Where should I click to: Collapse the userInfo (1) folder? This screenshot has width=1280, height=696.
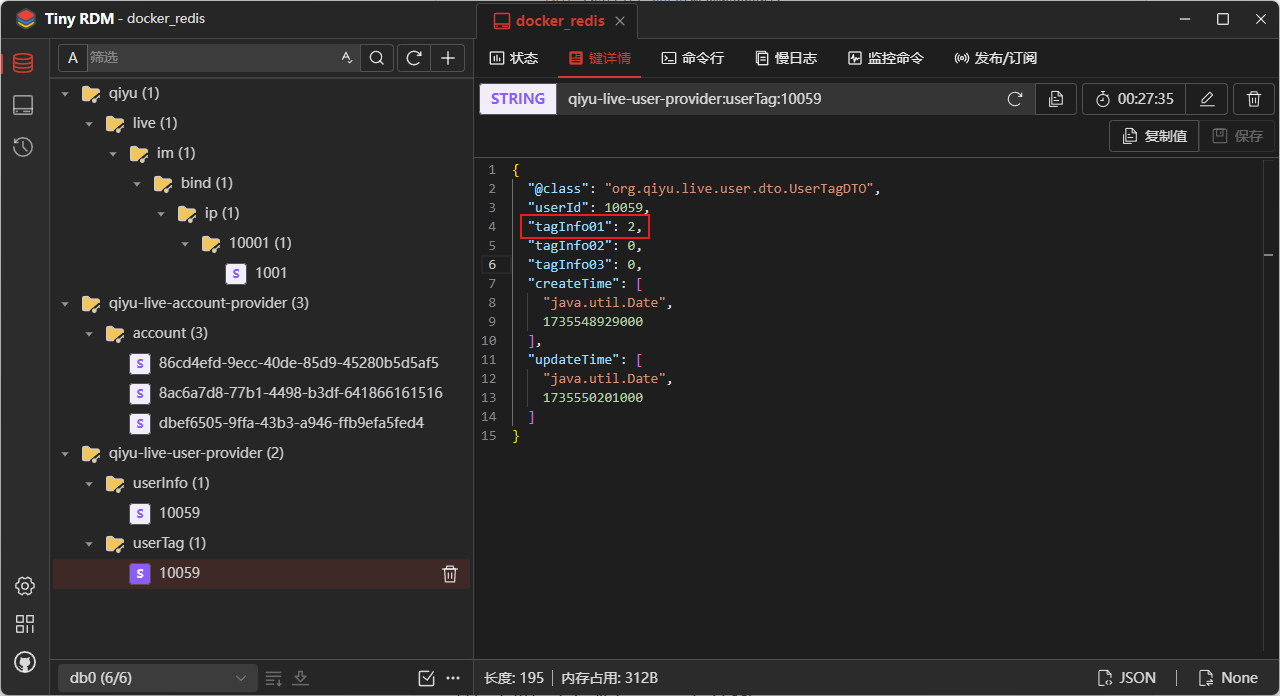89,483
